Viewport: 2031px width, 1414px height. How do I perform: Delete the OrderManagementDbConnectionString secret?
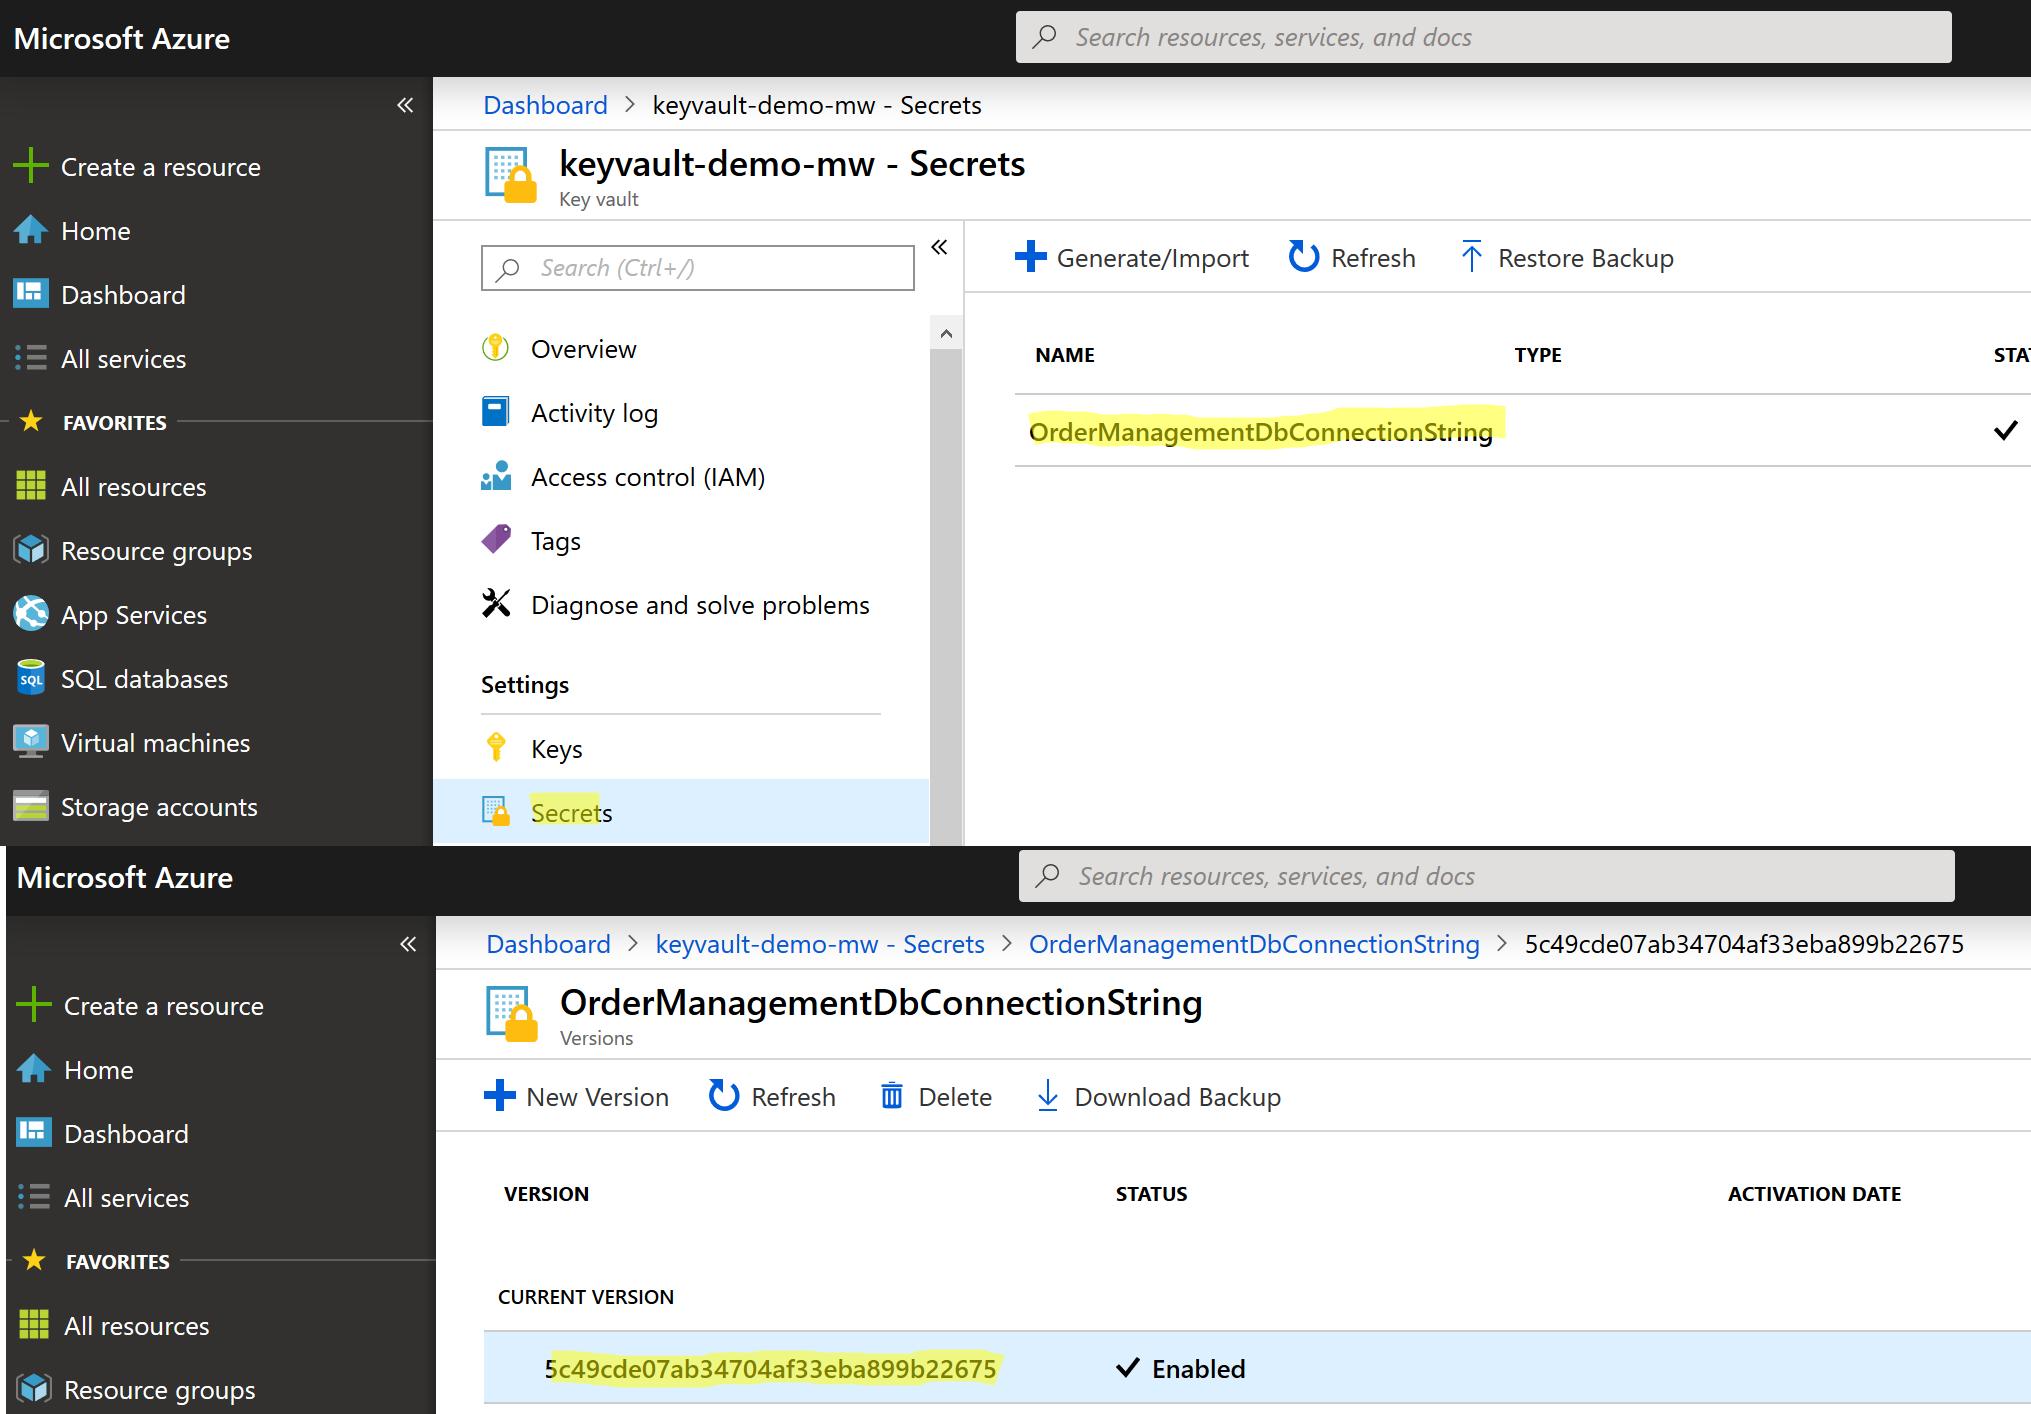click(x=935, y=1096)
